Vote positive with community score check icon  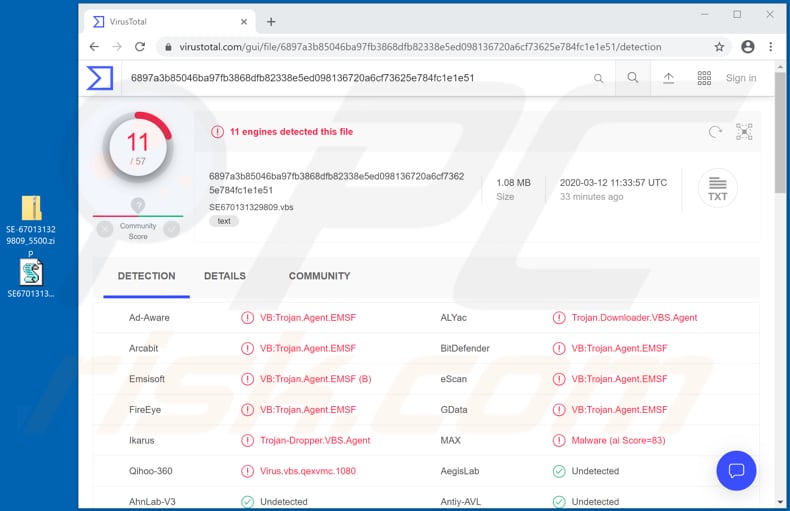171,229
